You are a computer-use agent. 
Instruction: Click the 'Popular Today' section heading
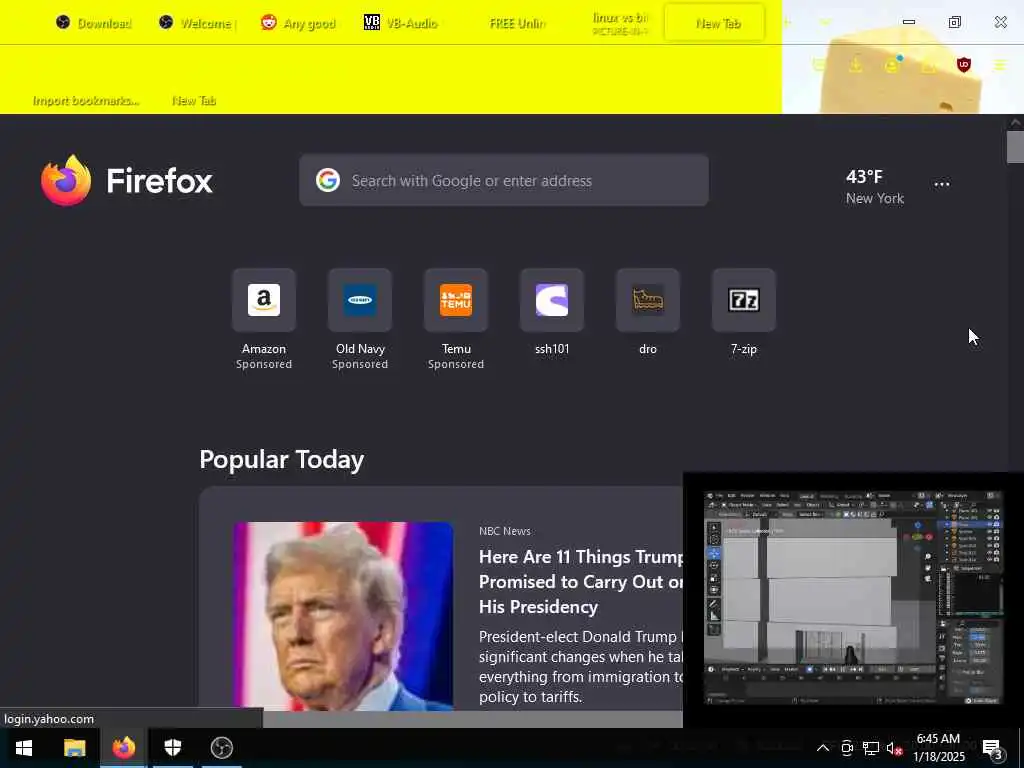pyautogui.click(x=281, y=459)
